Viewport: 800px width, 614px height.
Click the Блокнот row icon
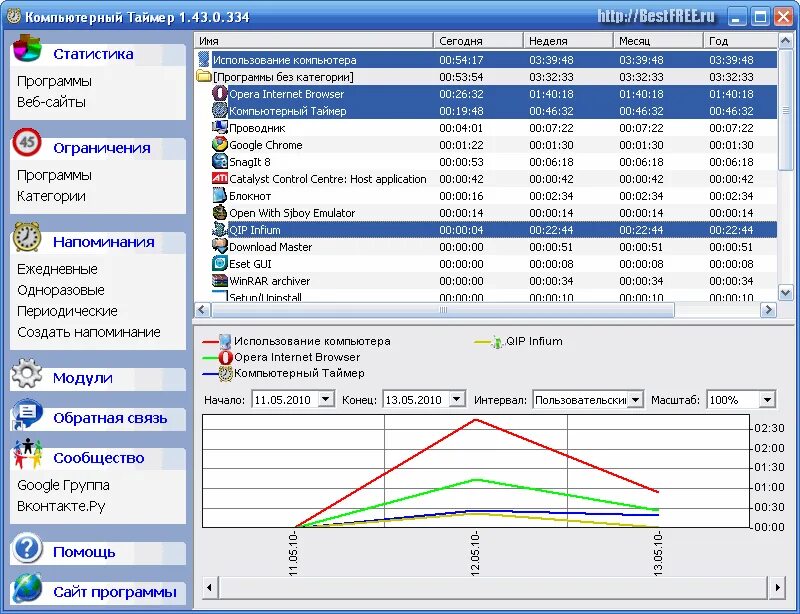(x=219, y=195)
